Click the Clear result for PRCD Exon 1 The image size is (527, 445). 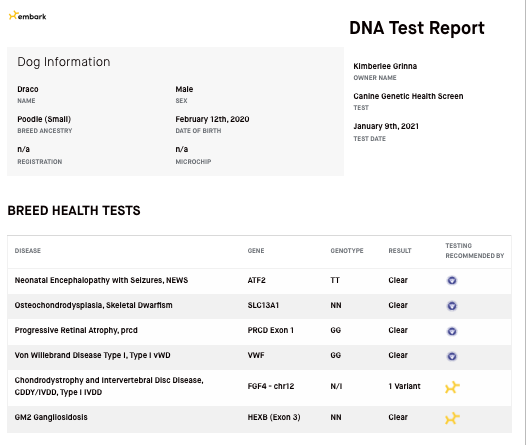click(x=398, y=330)
